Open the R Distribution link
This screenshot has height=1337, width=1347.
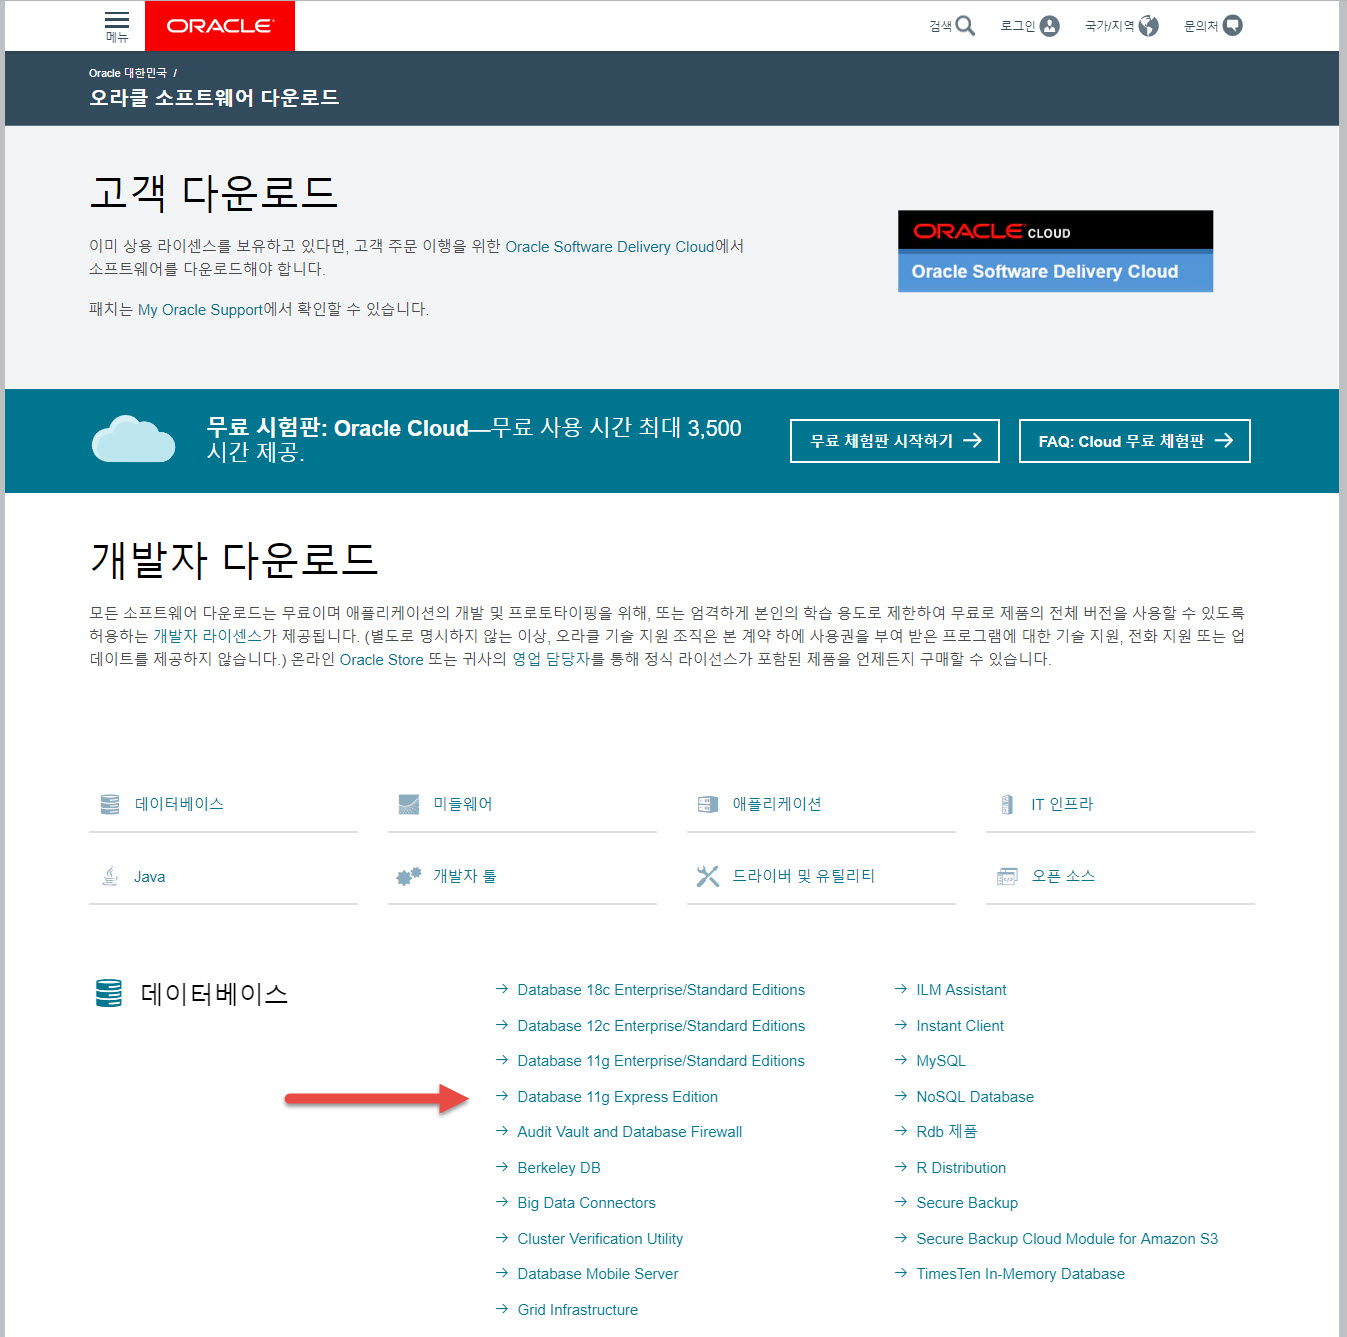coord(961,1168)
